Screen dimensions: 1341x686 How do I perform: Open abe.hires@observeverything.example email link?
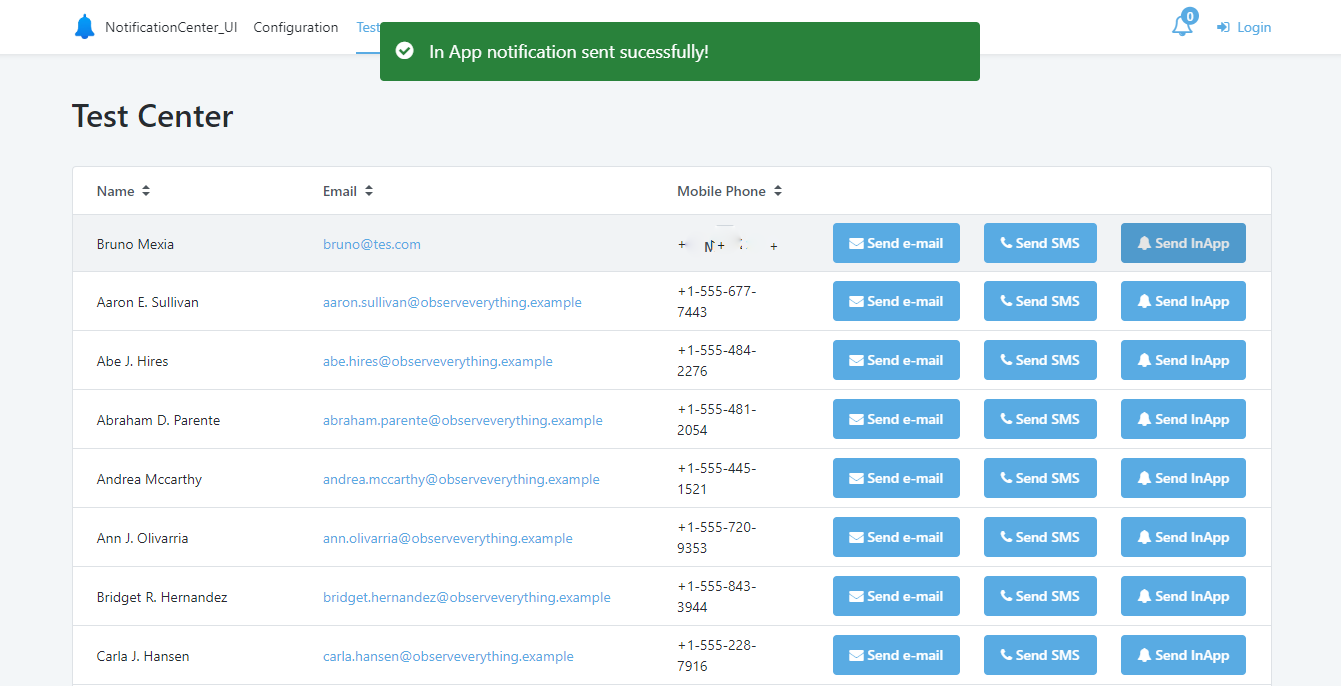point(438,360)
